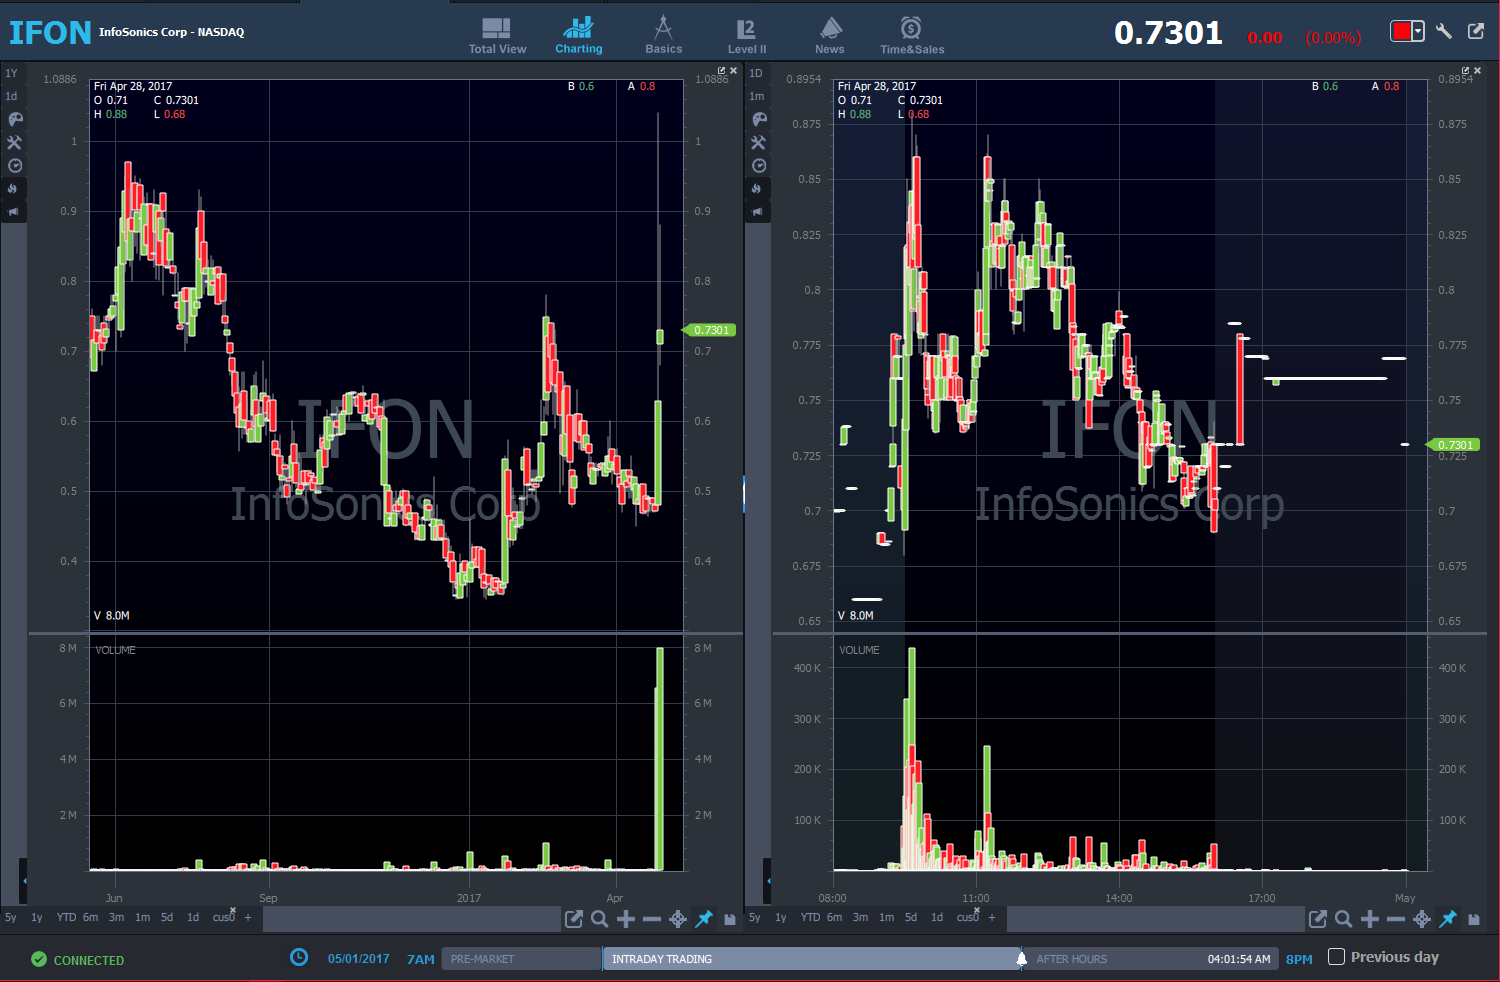Click the 05/01/2017 date field
Viewport: 1500px width, 982px height.
(x=359, y=959)
